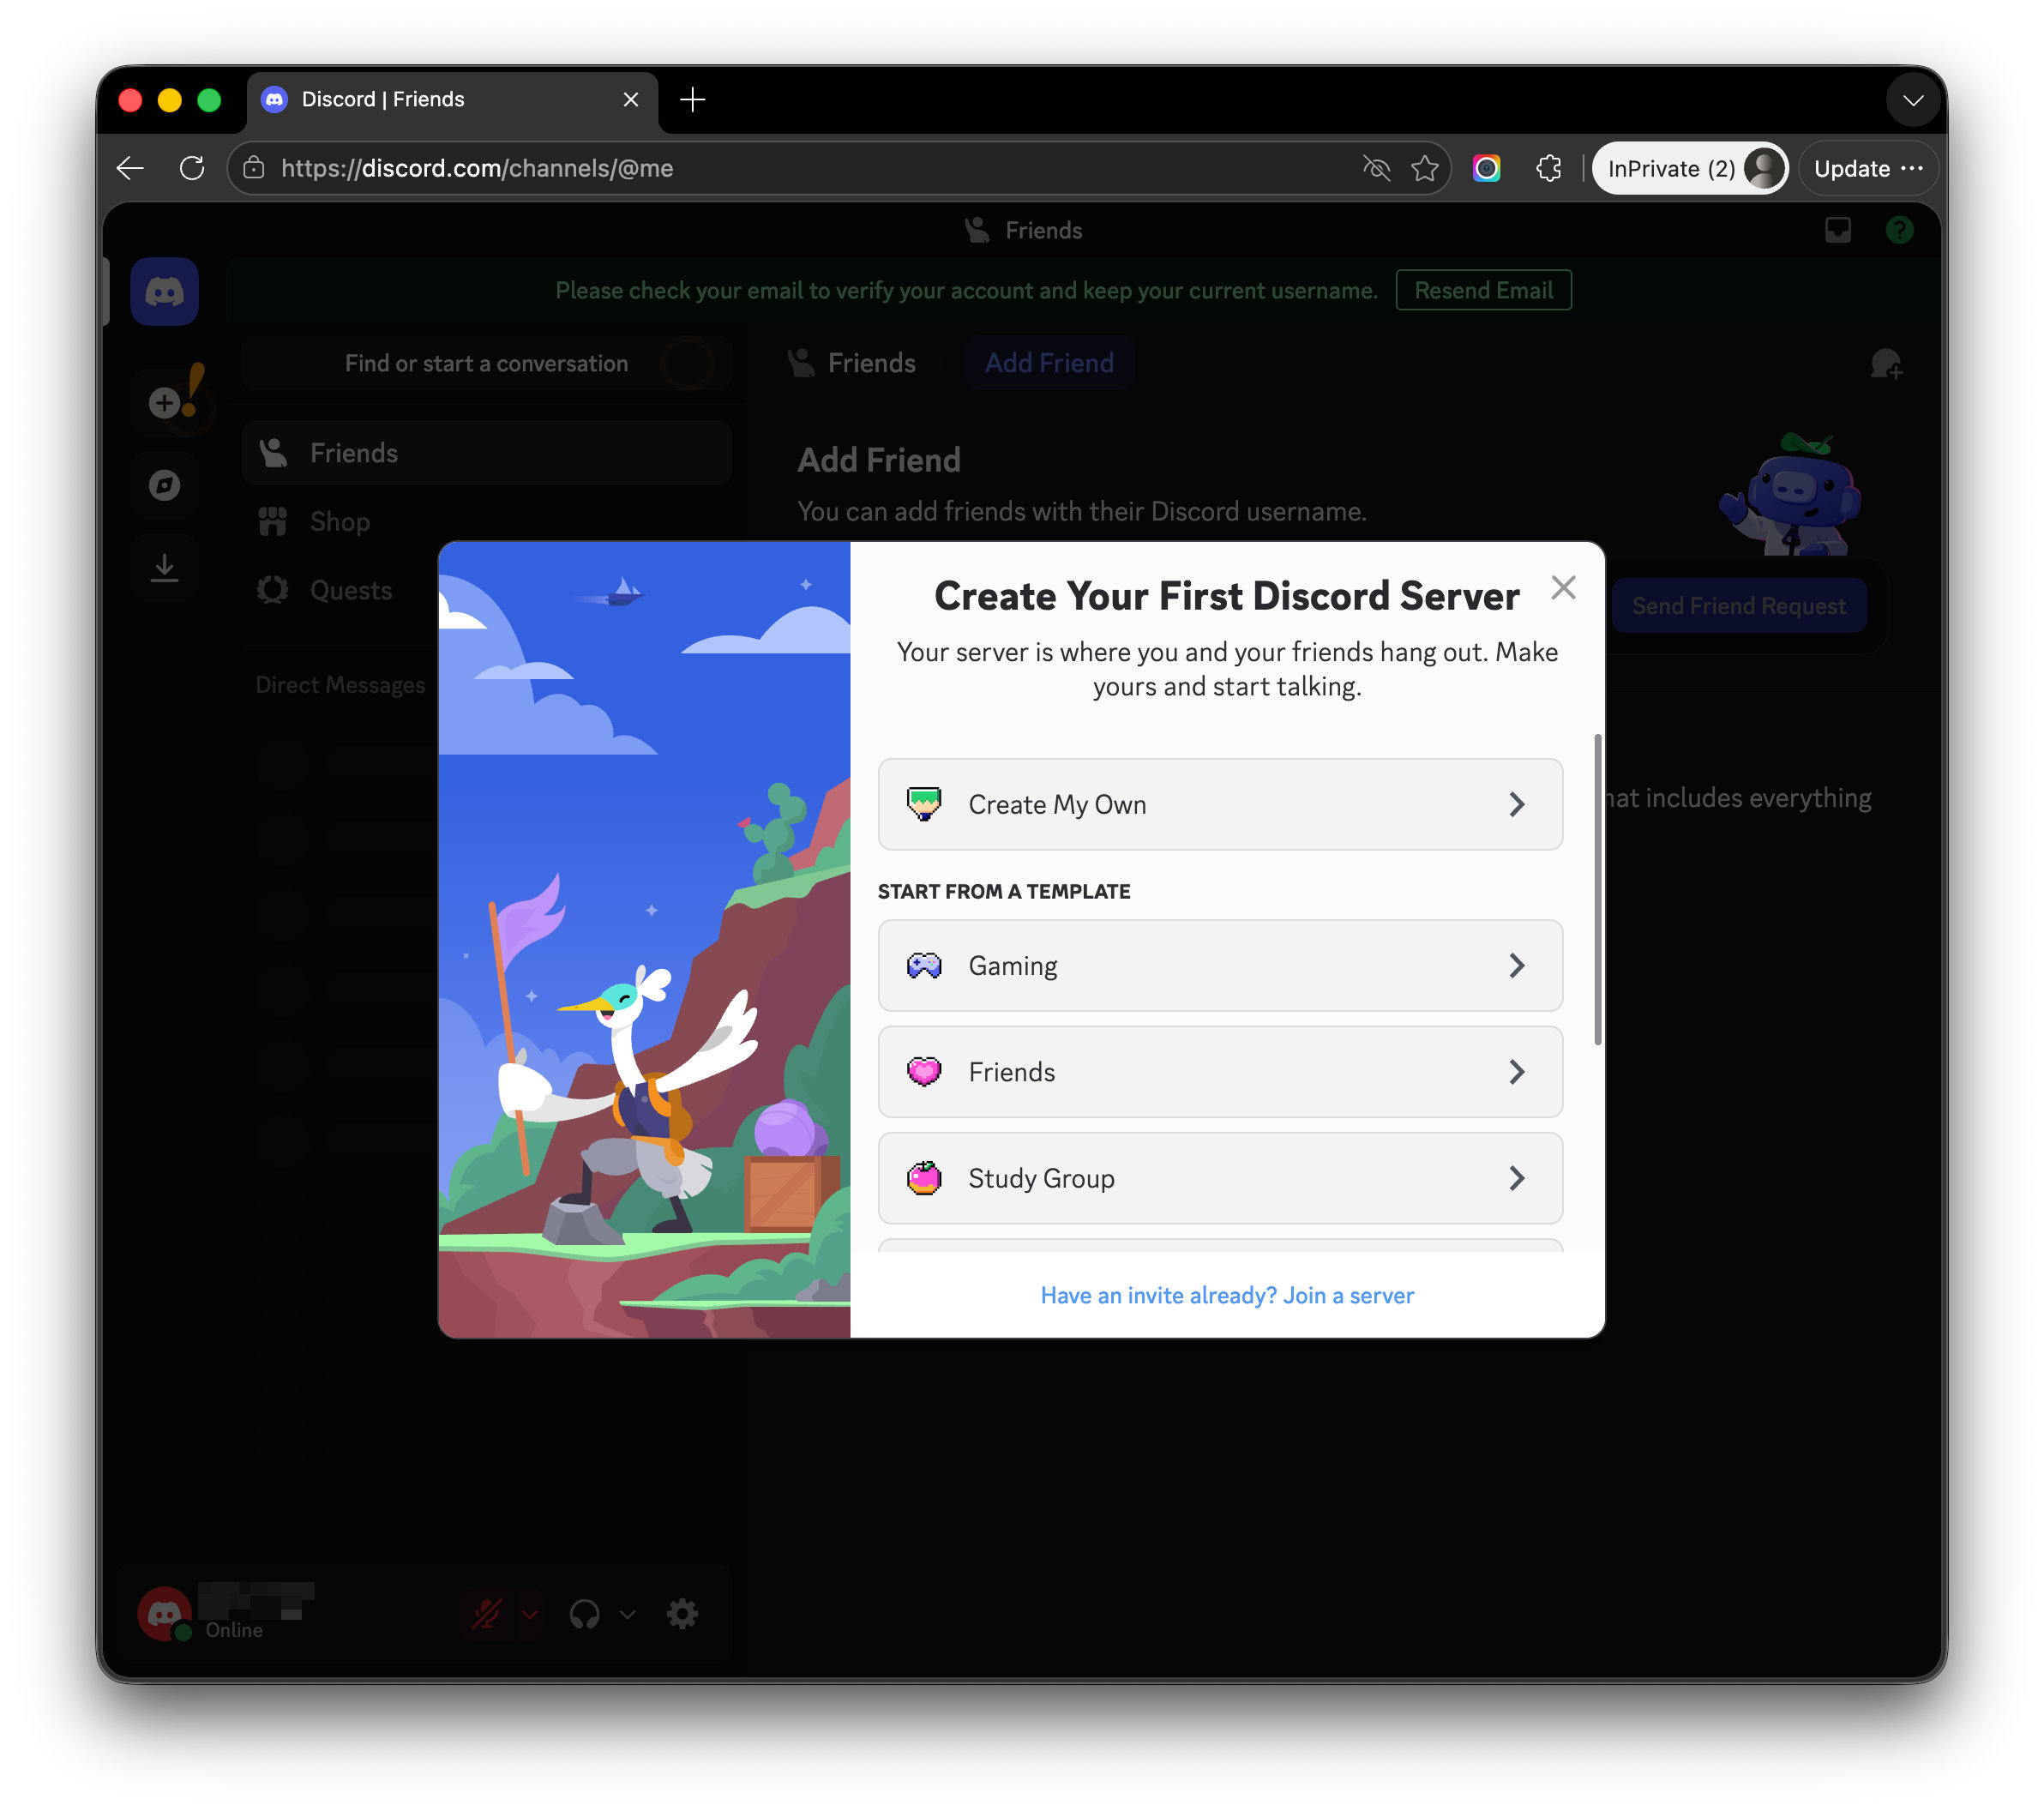Choose the Gaming server template
Screen dimensions: 2044x1811
pos(1220,965)
